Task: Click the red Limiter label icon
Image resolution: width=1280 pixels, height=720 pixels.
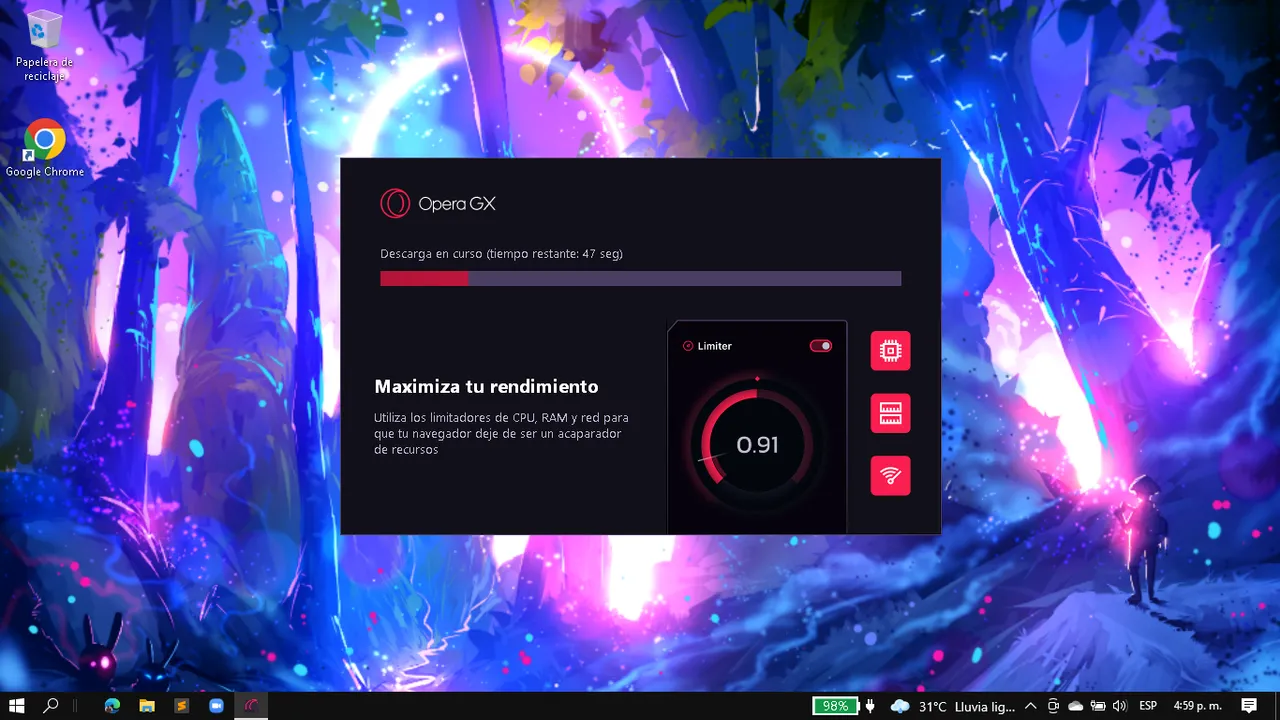Action: point(688,346)
